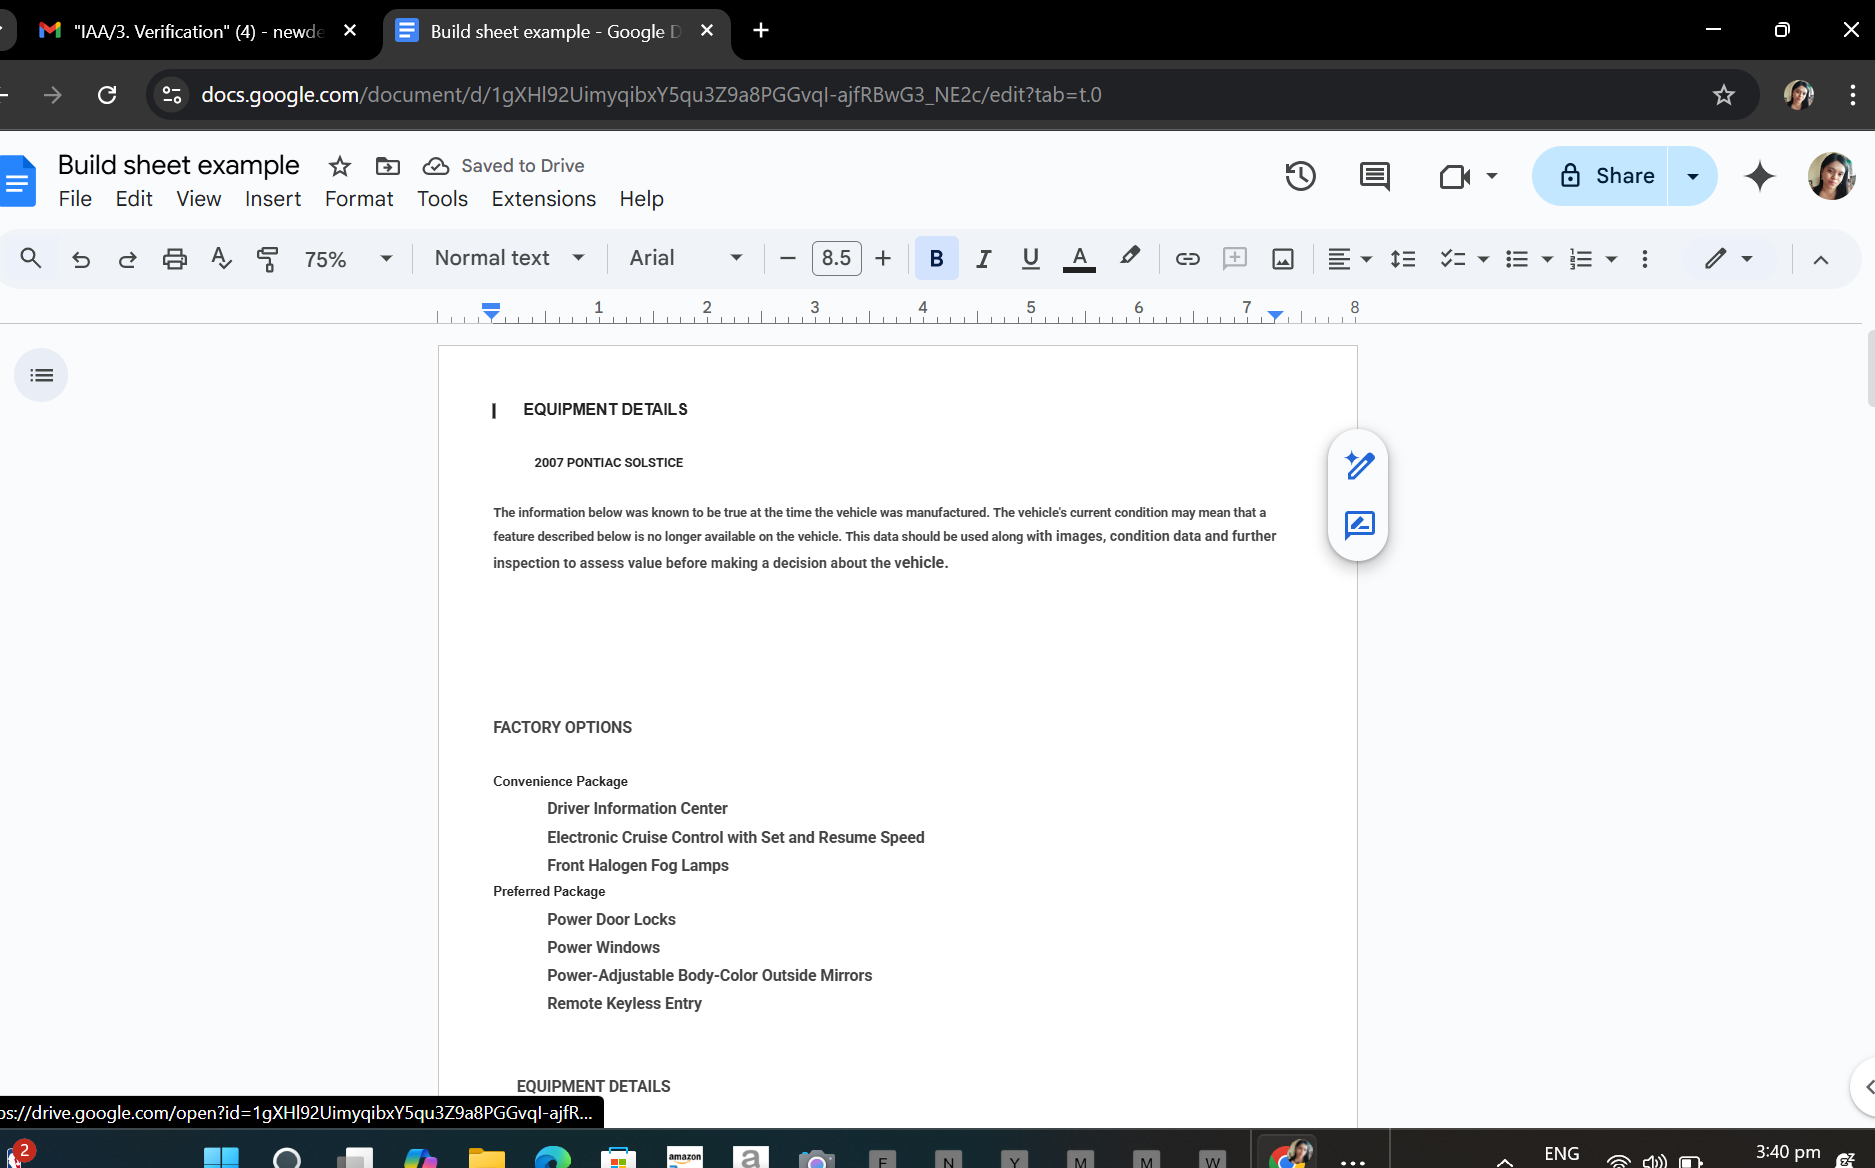Screen dimensions: 1875x1168
Task: Bookmark this page with the star icon
Action: pyautogui.click(x=1724, y=95)
